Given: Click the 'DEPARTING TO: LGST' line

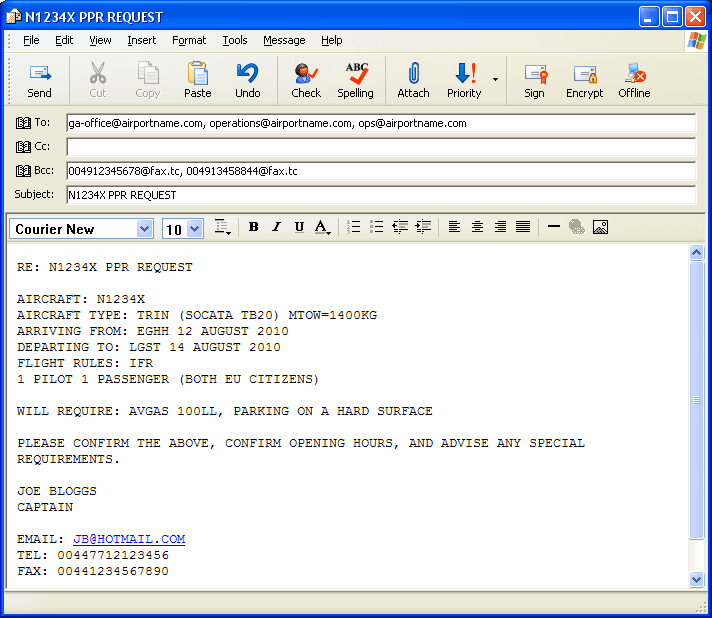Looking at the screenshot, I should pyautogui.click(x=149, y=347).
